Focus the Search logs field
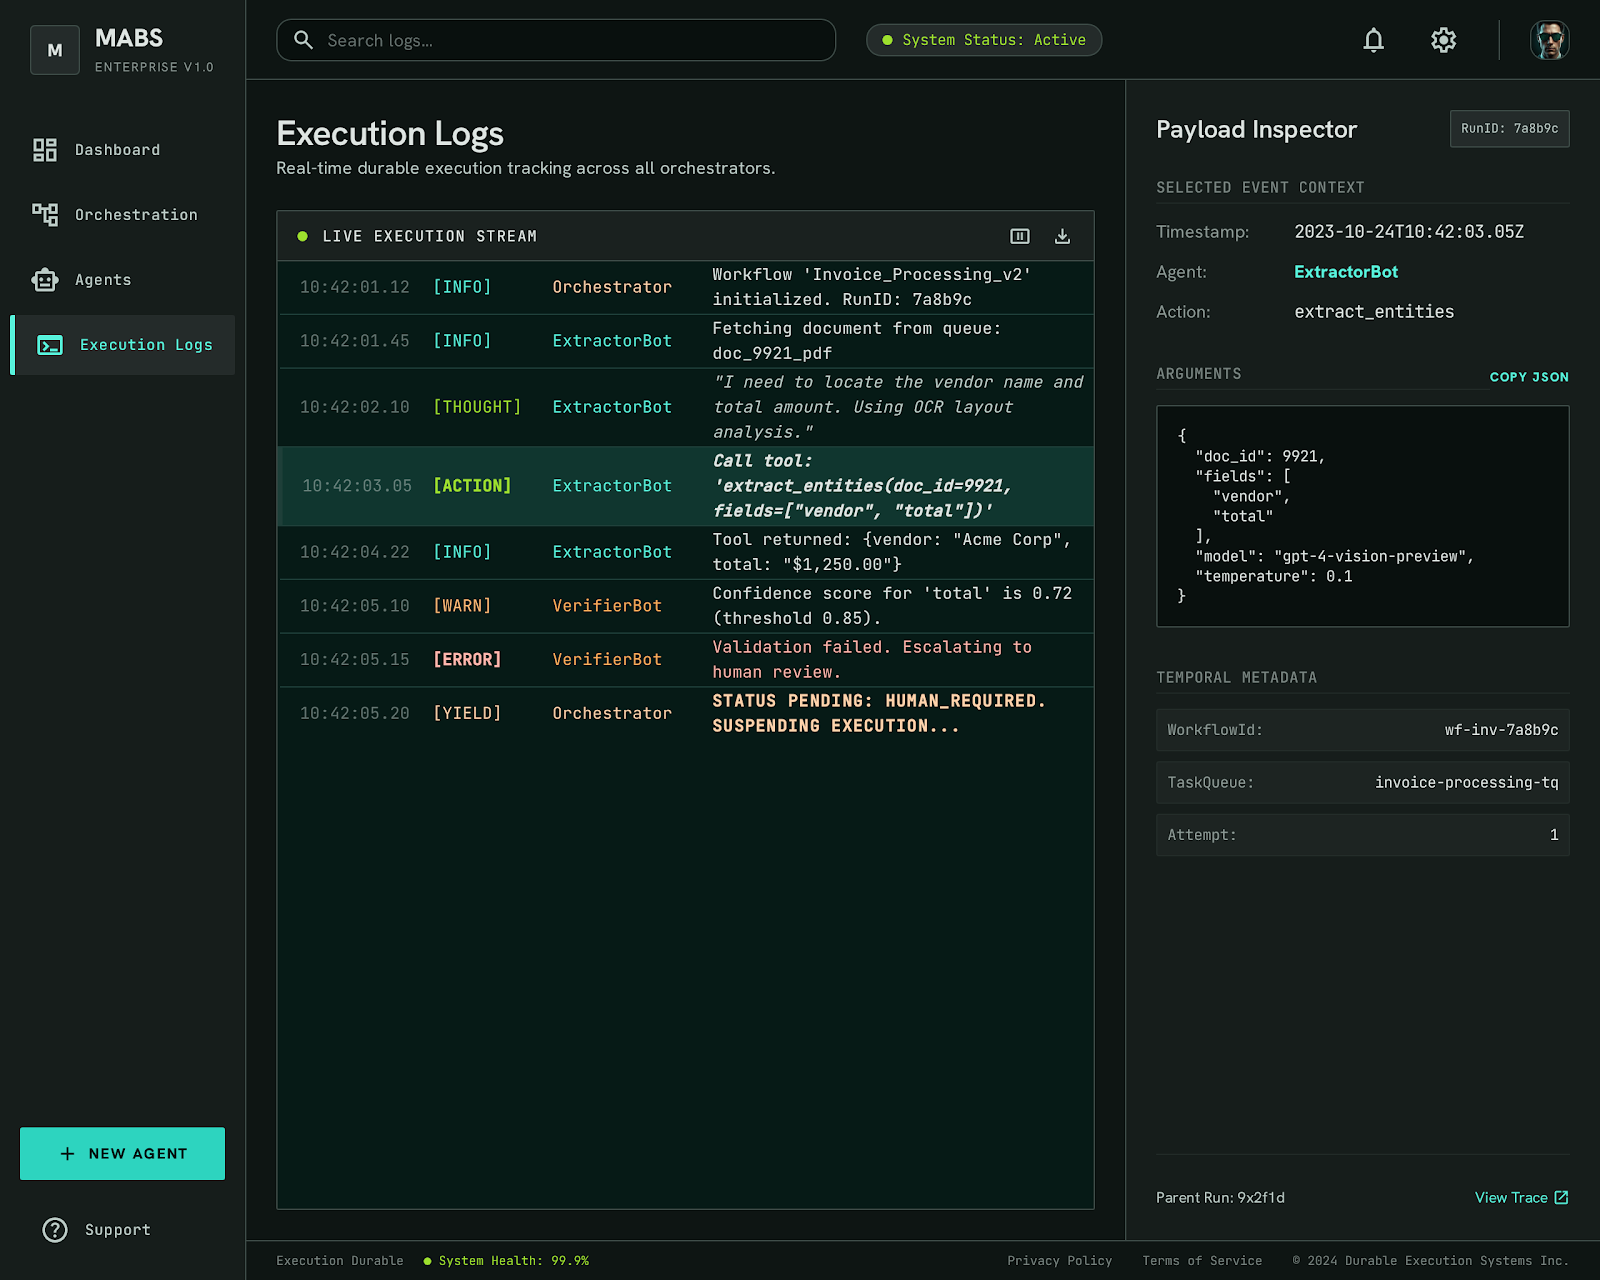Viewport: 1600px width, 1280px height. click(556, 40)
